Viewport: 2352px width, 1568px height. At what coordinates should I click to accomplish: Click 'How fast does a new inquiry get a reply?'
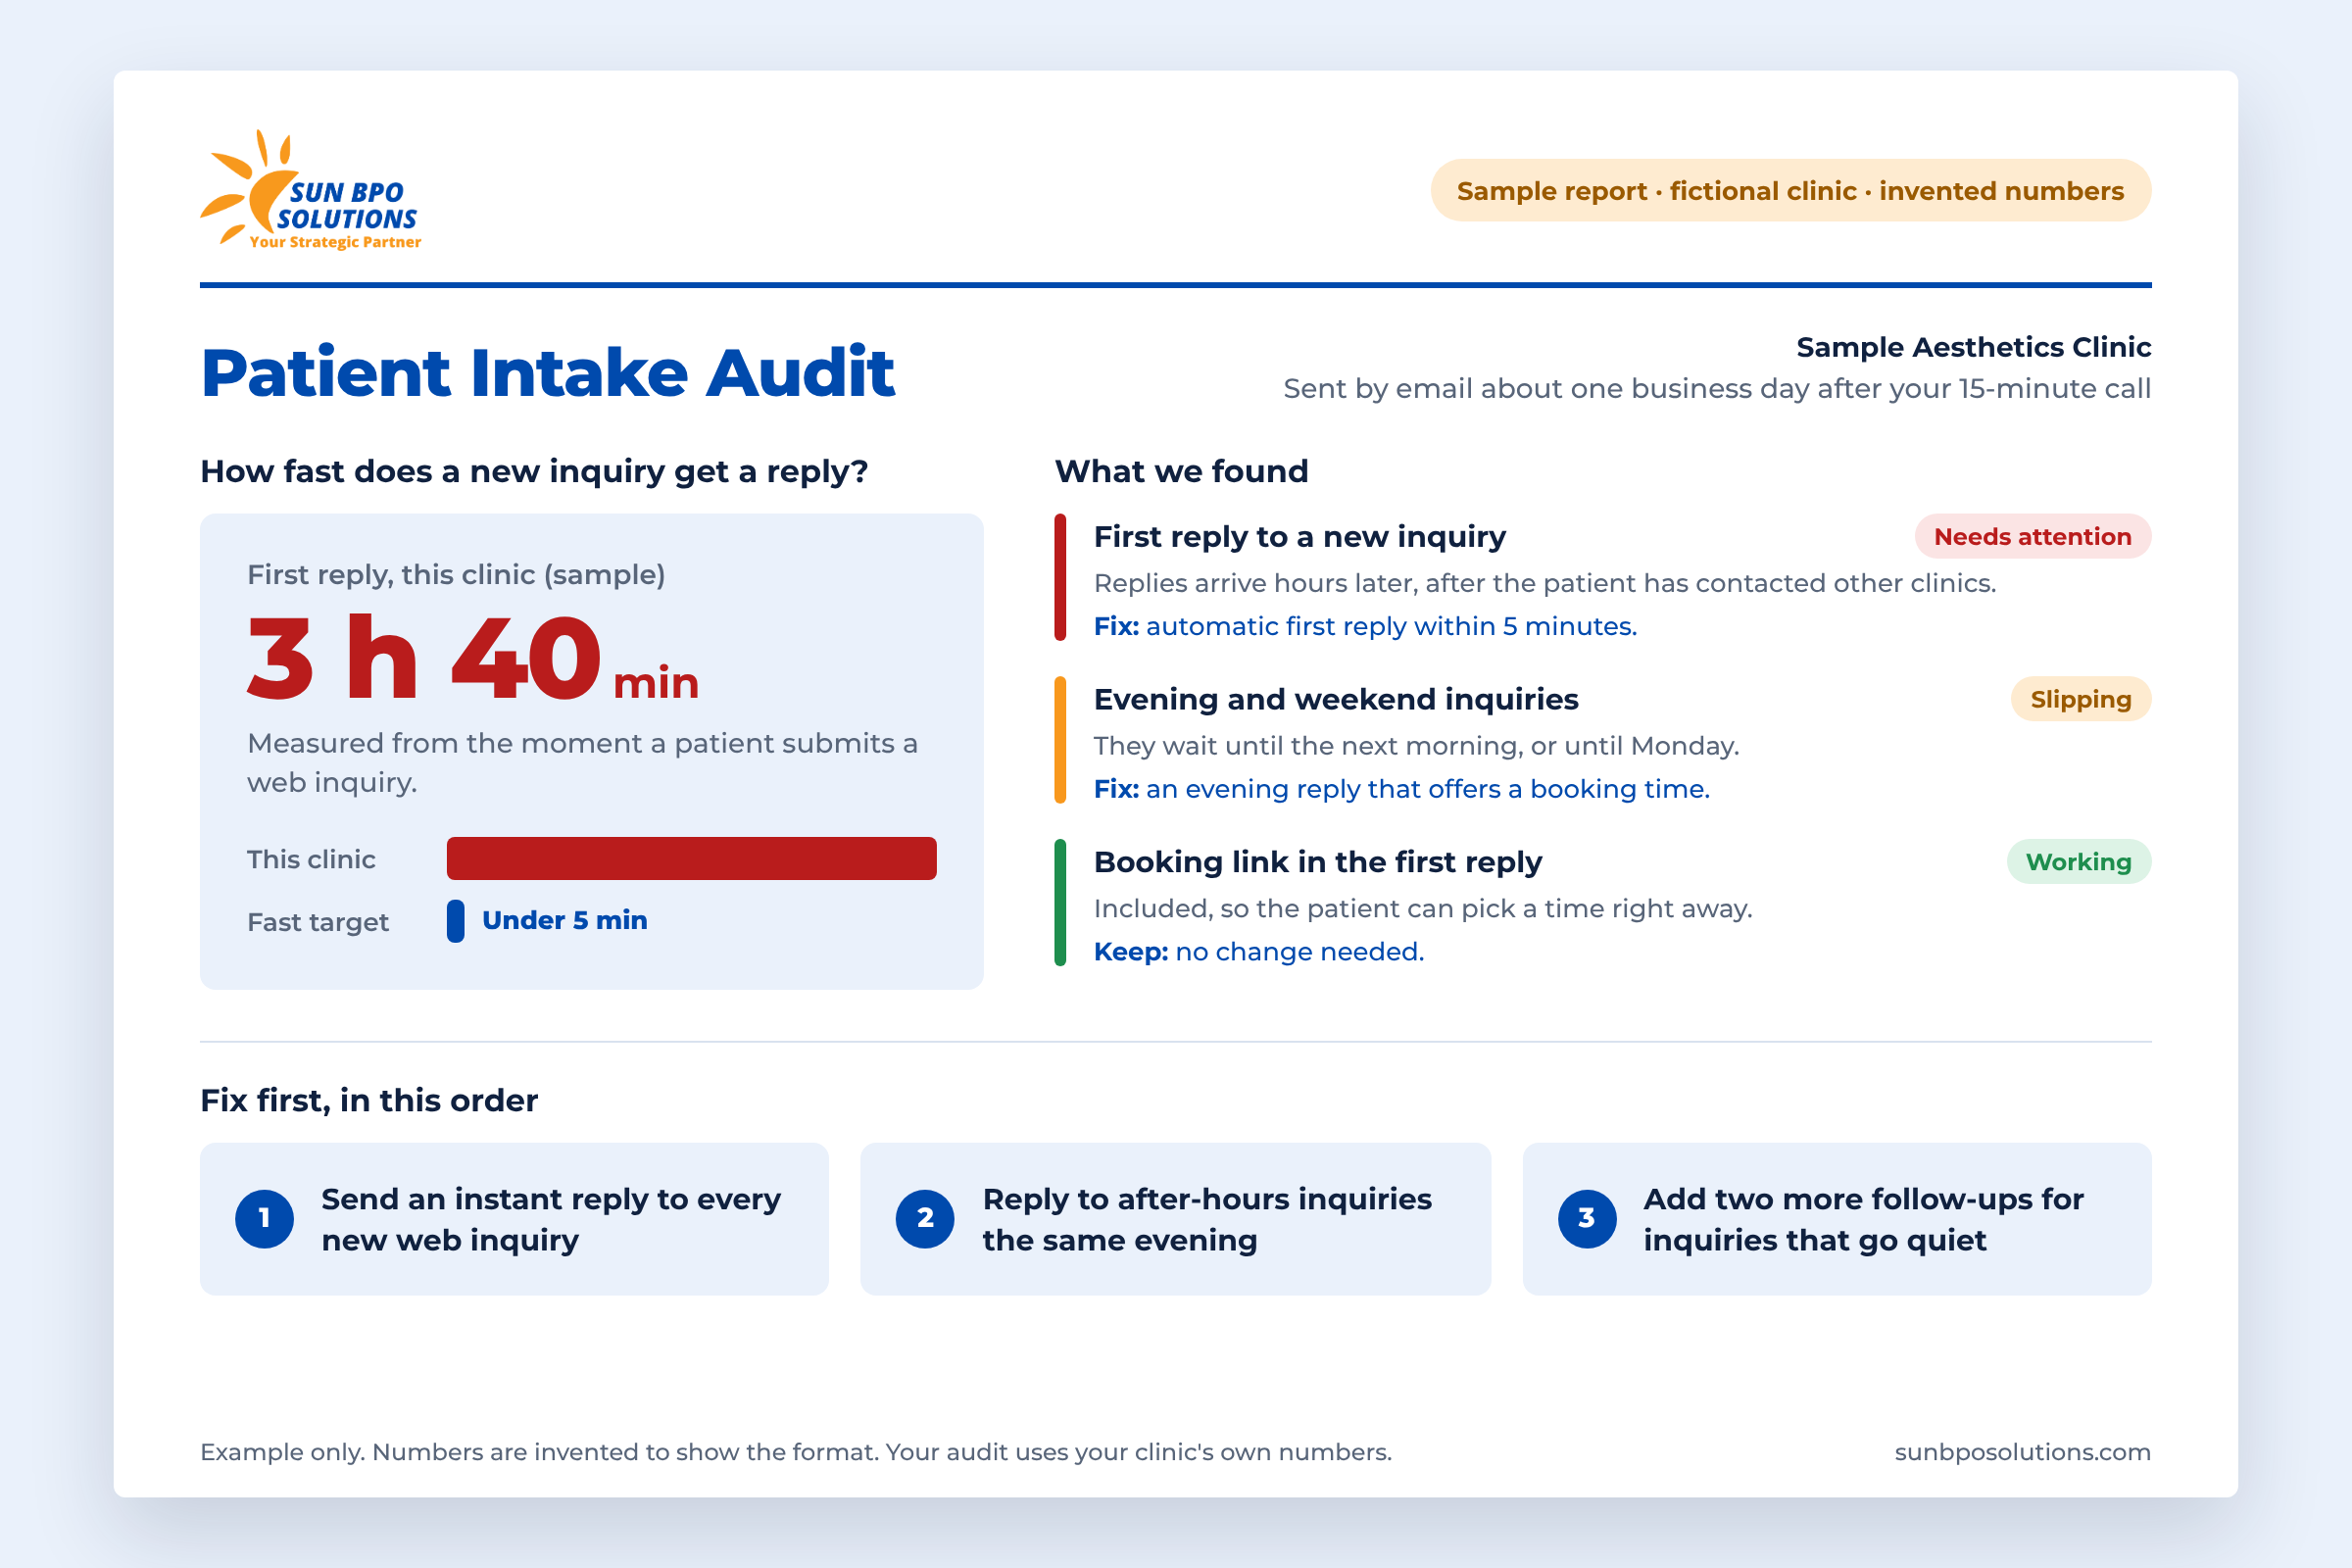click(534, 471)
